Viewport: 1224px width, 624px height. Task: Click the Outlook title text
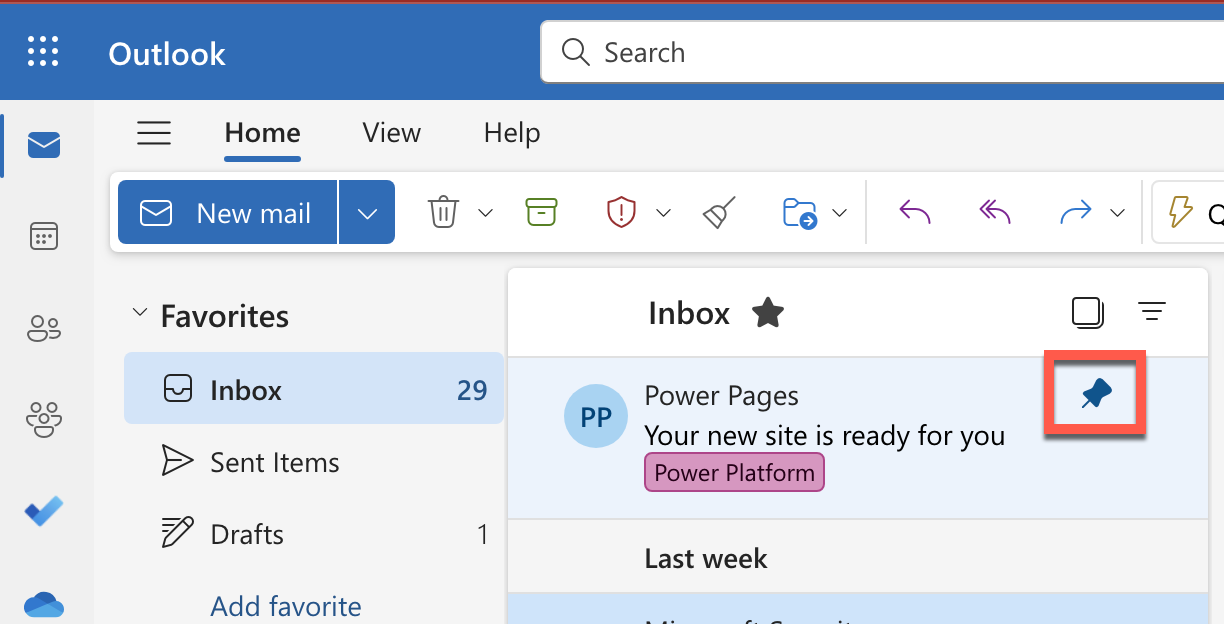[167, 53]
